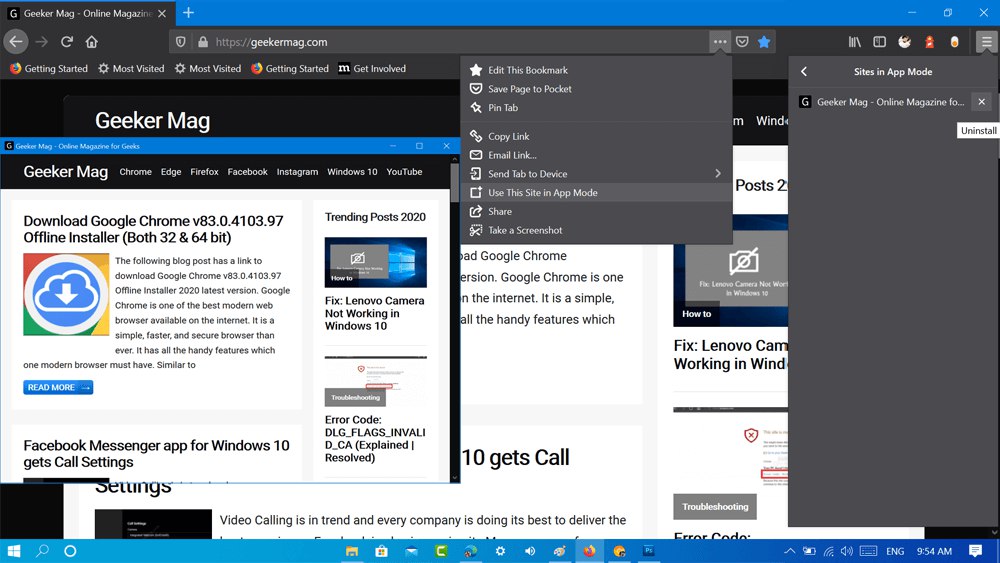
Task: Expand Send Tab to Device submenu
Action: [596, 173]
